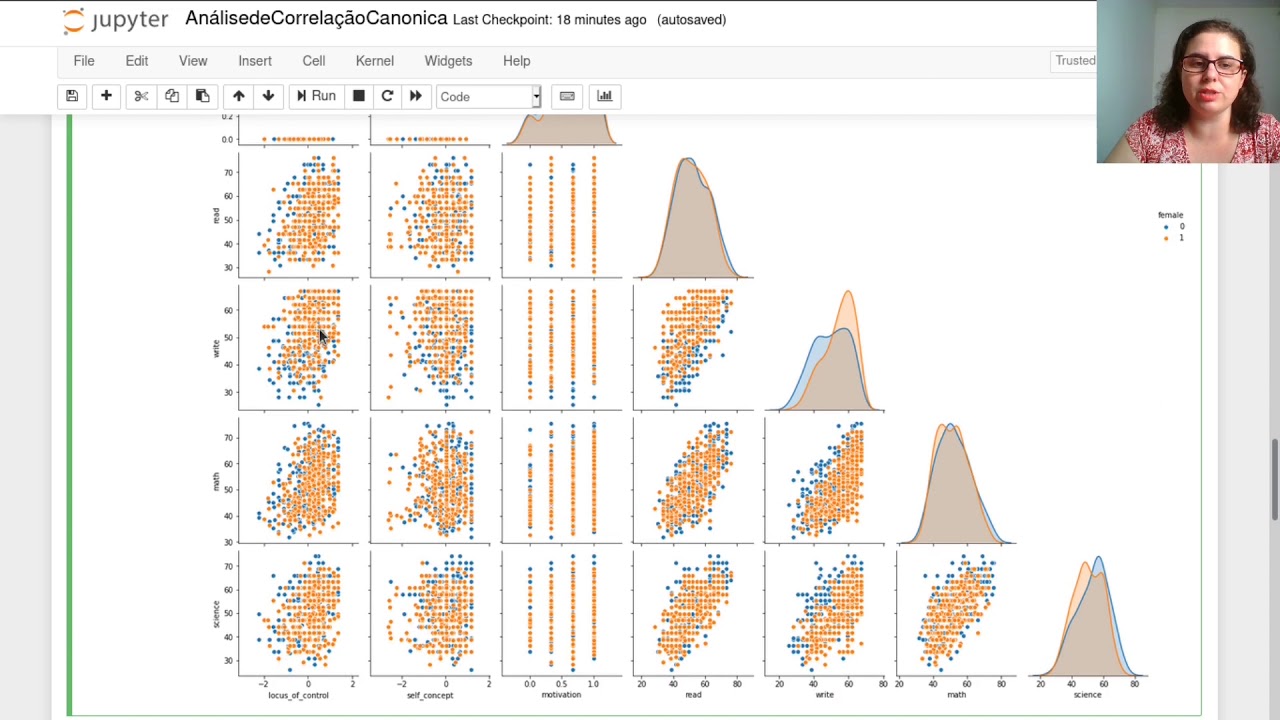Click the science density plot

[1087, 614]
